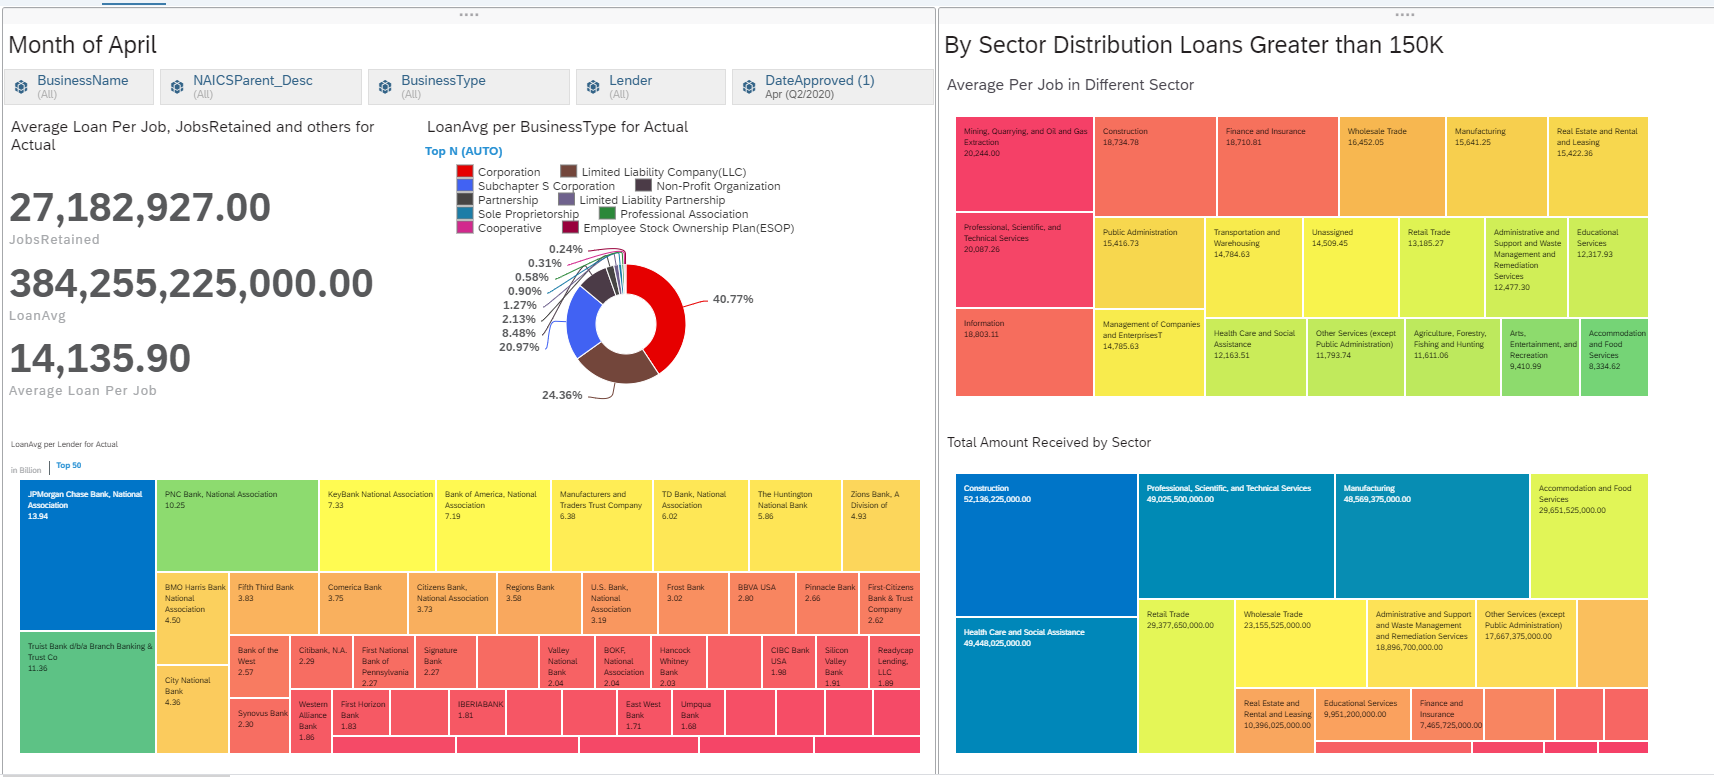Click the right panel drag handle dots

1405,15
